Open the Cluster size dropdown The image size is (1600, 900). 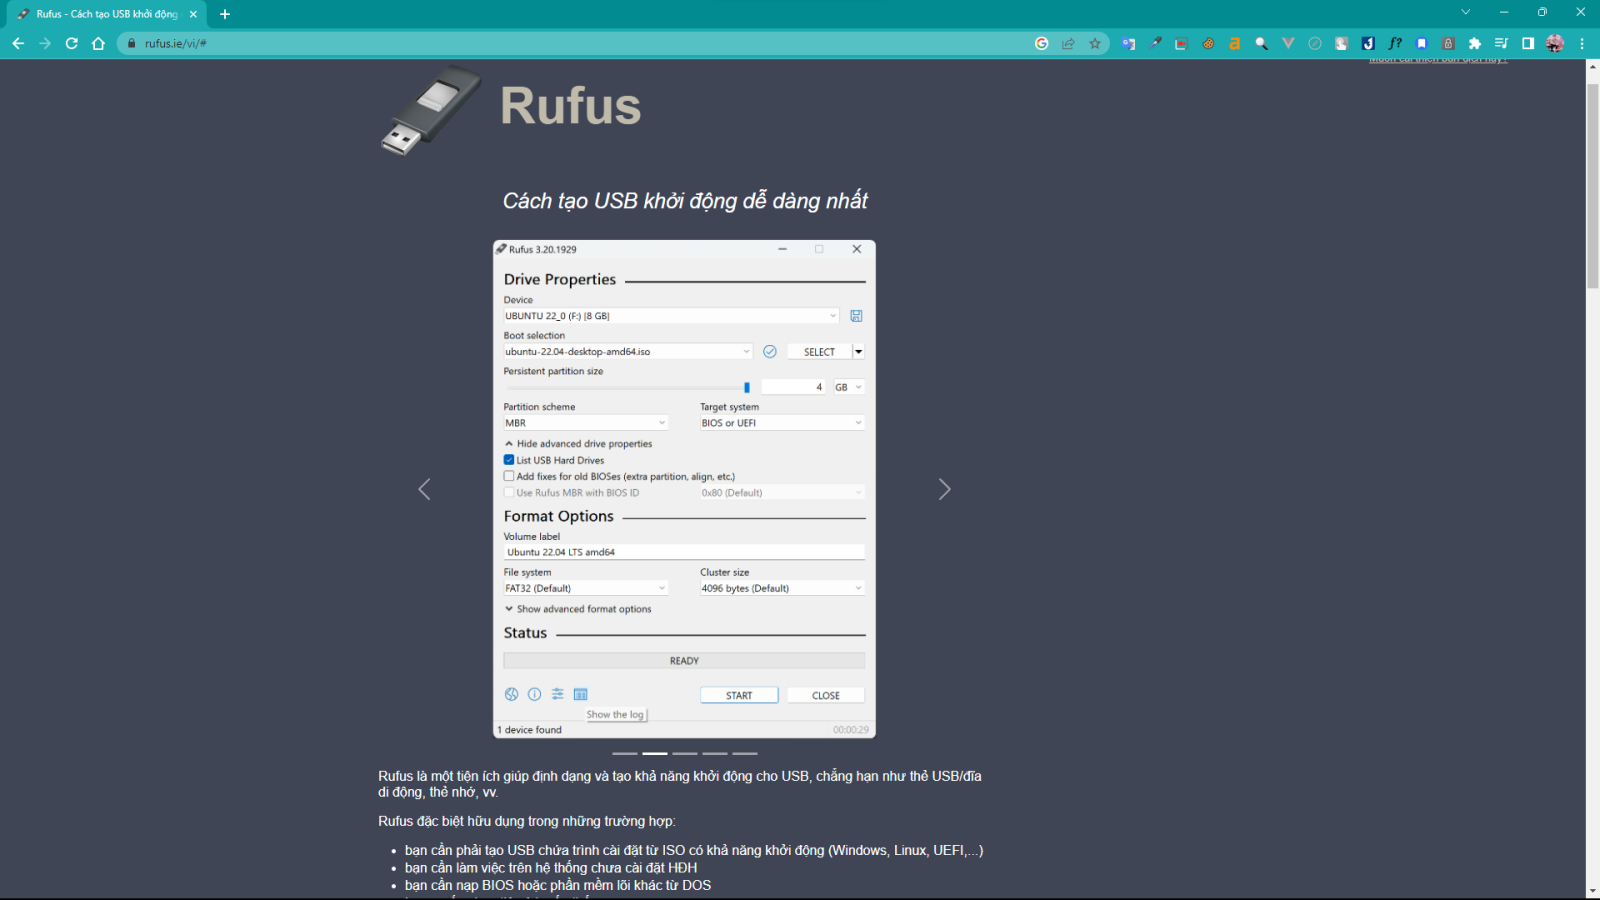click(782, 588)
